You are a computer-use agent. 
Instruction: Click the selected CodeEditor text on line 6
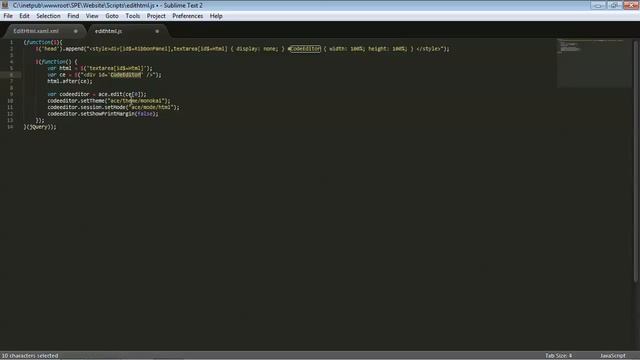(x=125, y=75)
